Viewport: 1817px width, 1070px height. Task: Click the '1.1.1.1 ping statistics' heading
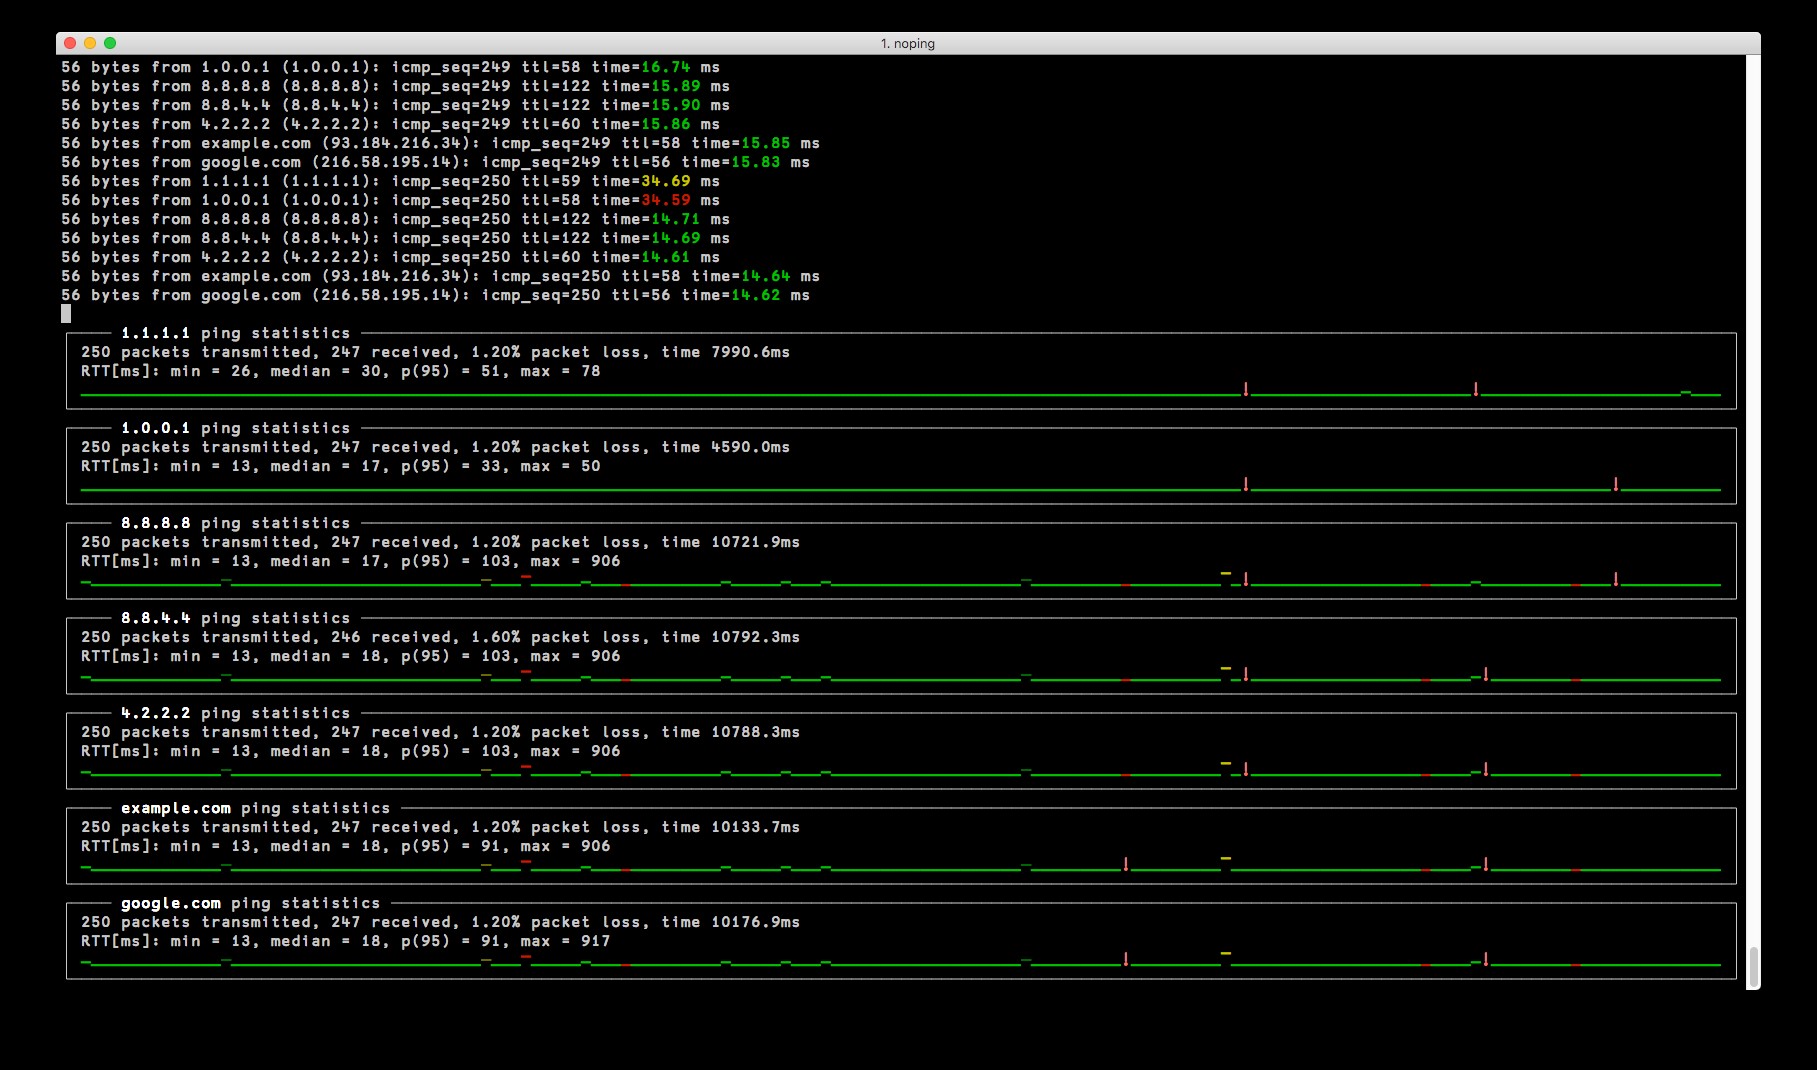pos(235,333)
